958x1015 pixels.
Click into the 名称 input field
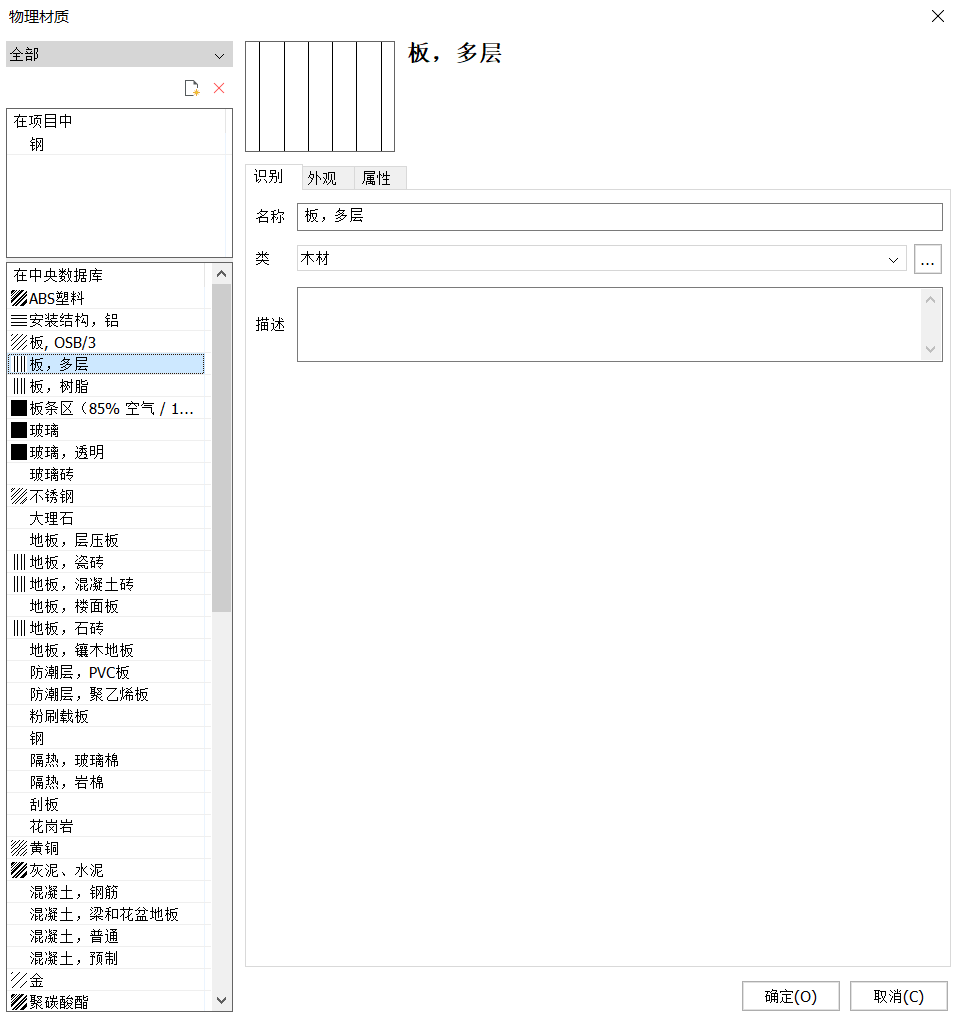[x=619, y=217]
